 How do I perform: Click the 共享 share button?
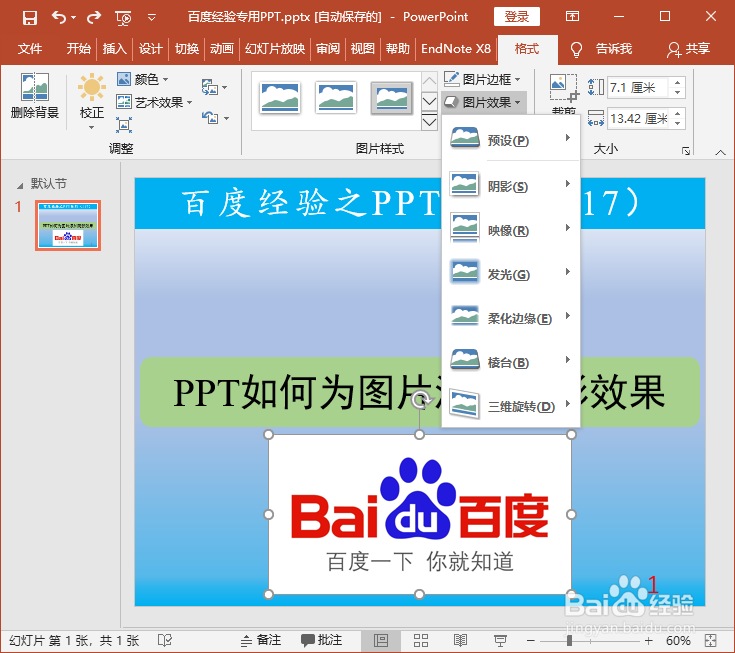[688, 49]
